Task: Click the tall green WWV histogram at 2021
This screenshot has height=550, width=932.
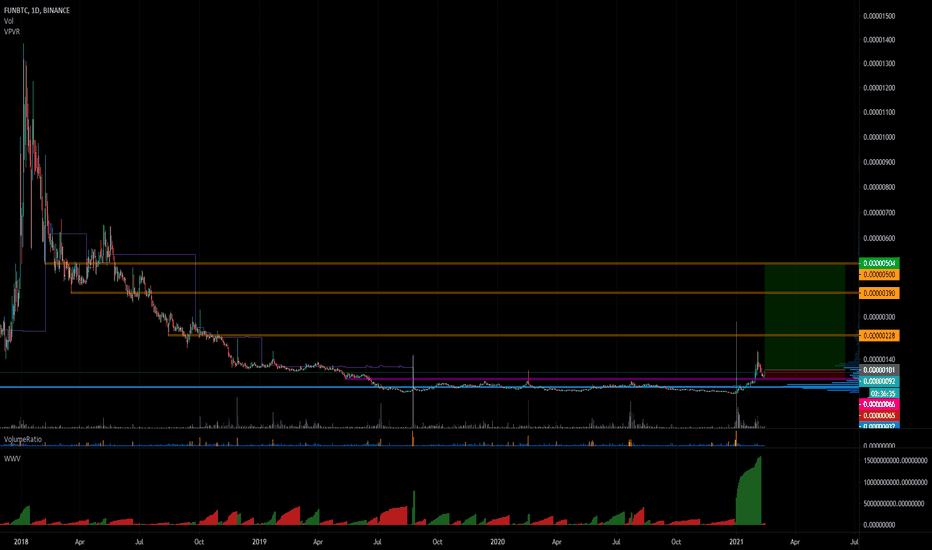Action: tap(749, 492)
